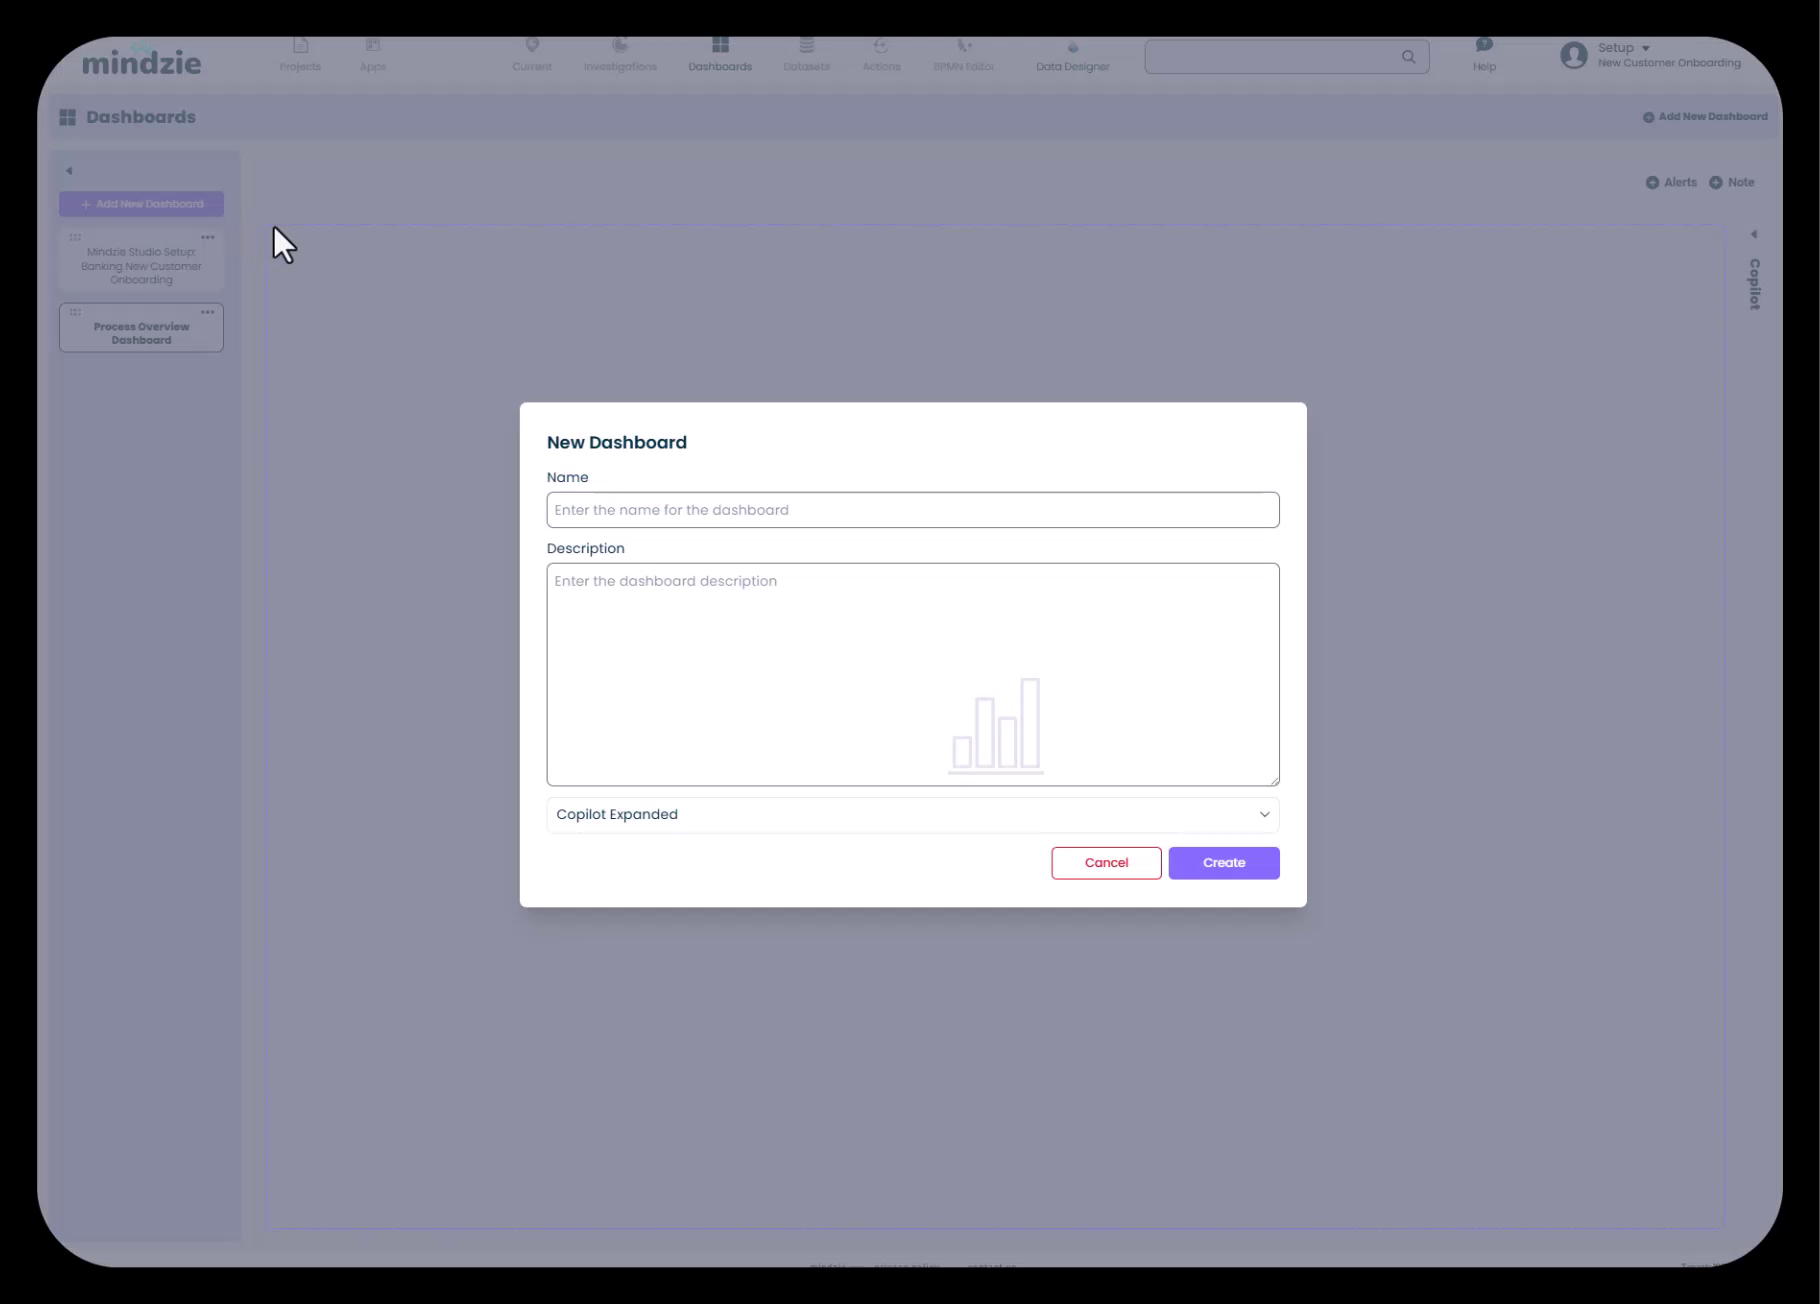Click the Create button
1820x1304 pixels.
(1223, 863)
